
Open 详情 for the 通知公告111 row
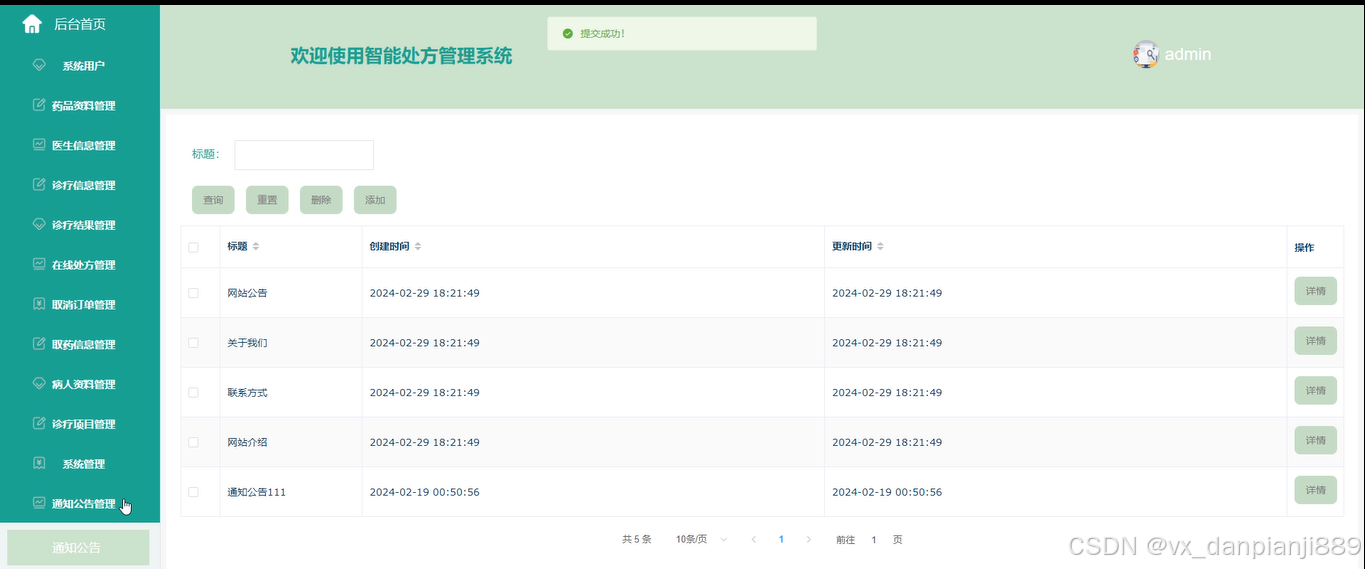click(x=1315, y=490)
